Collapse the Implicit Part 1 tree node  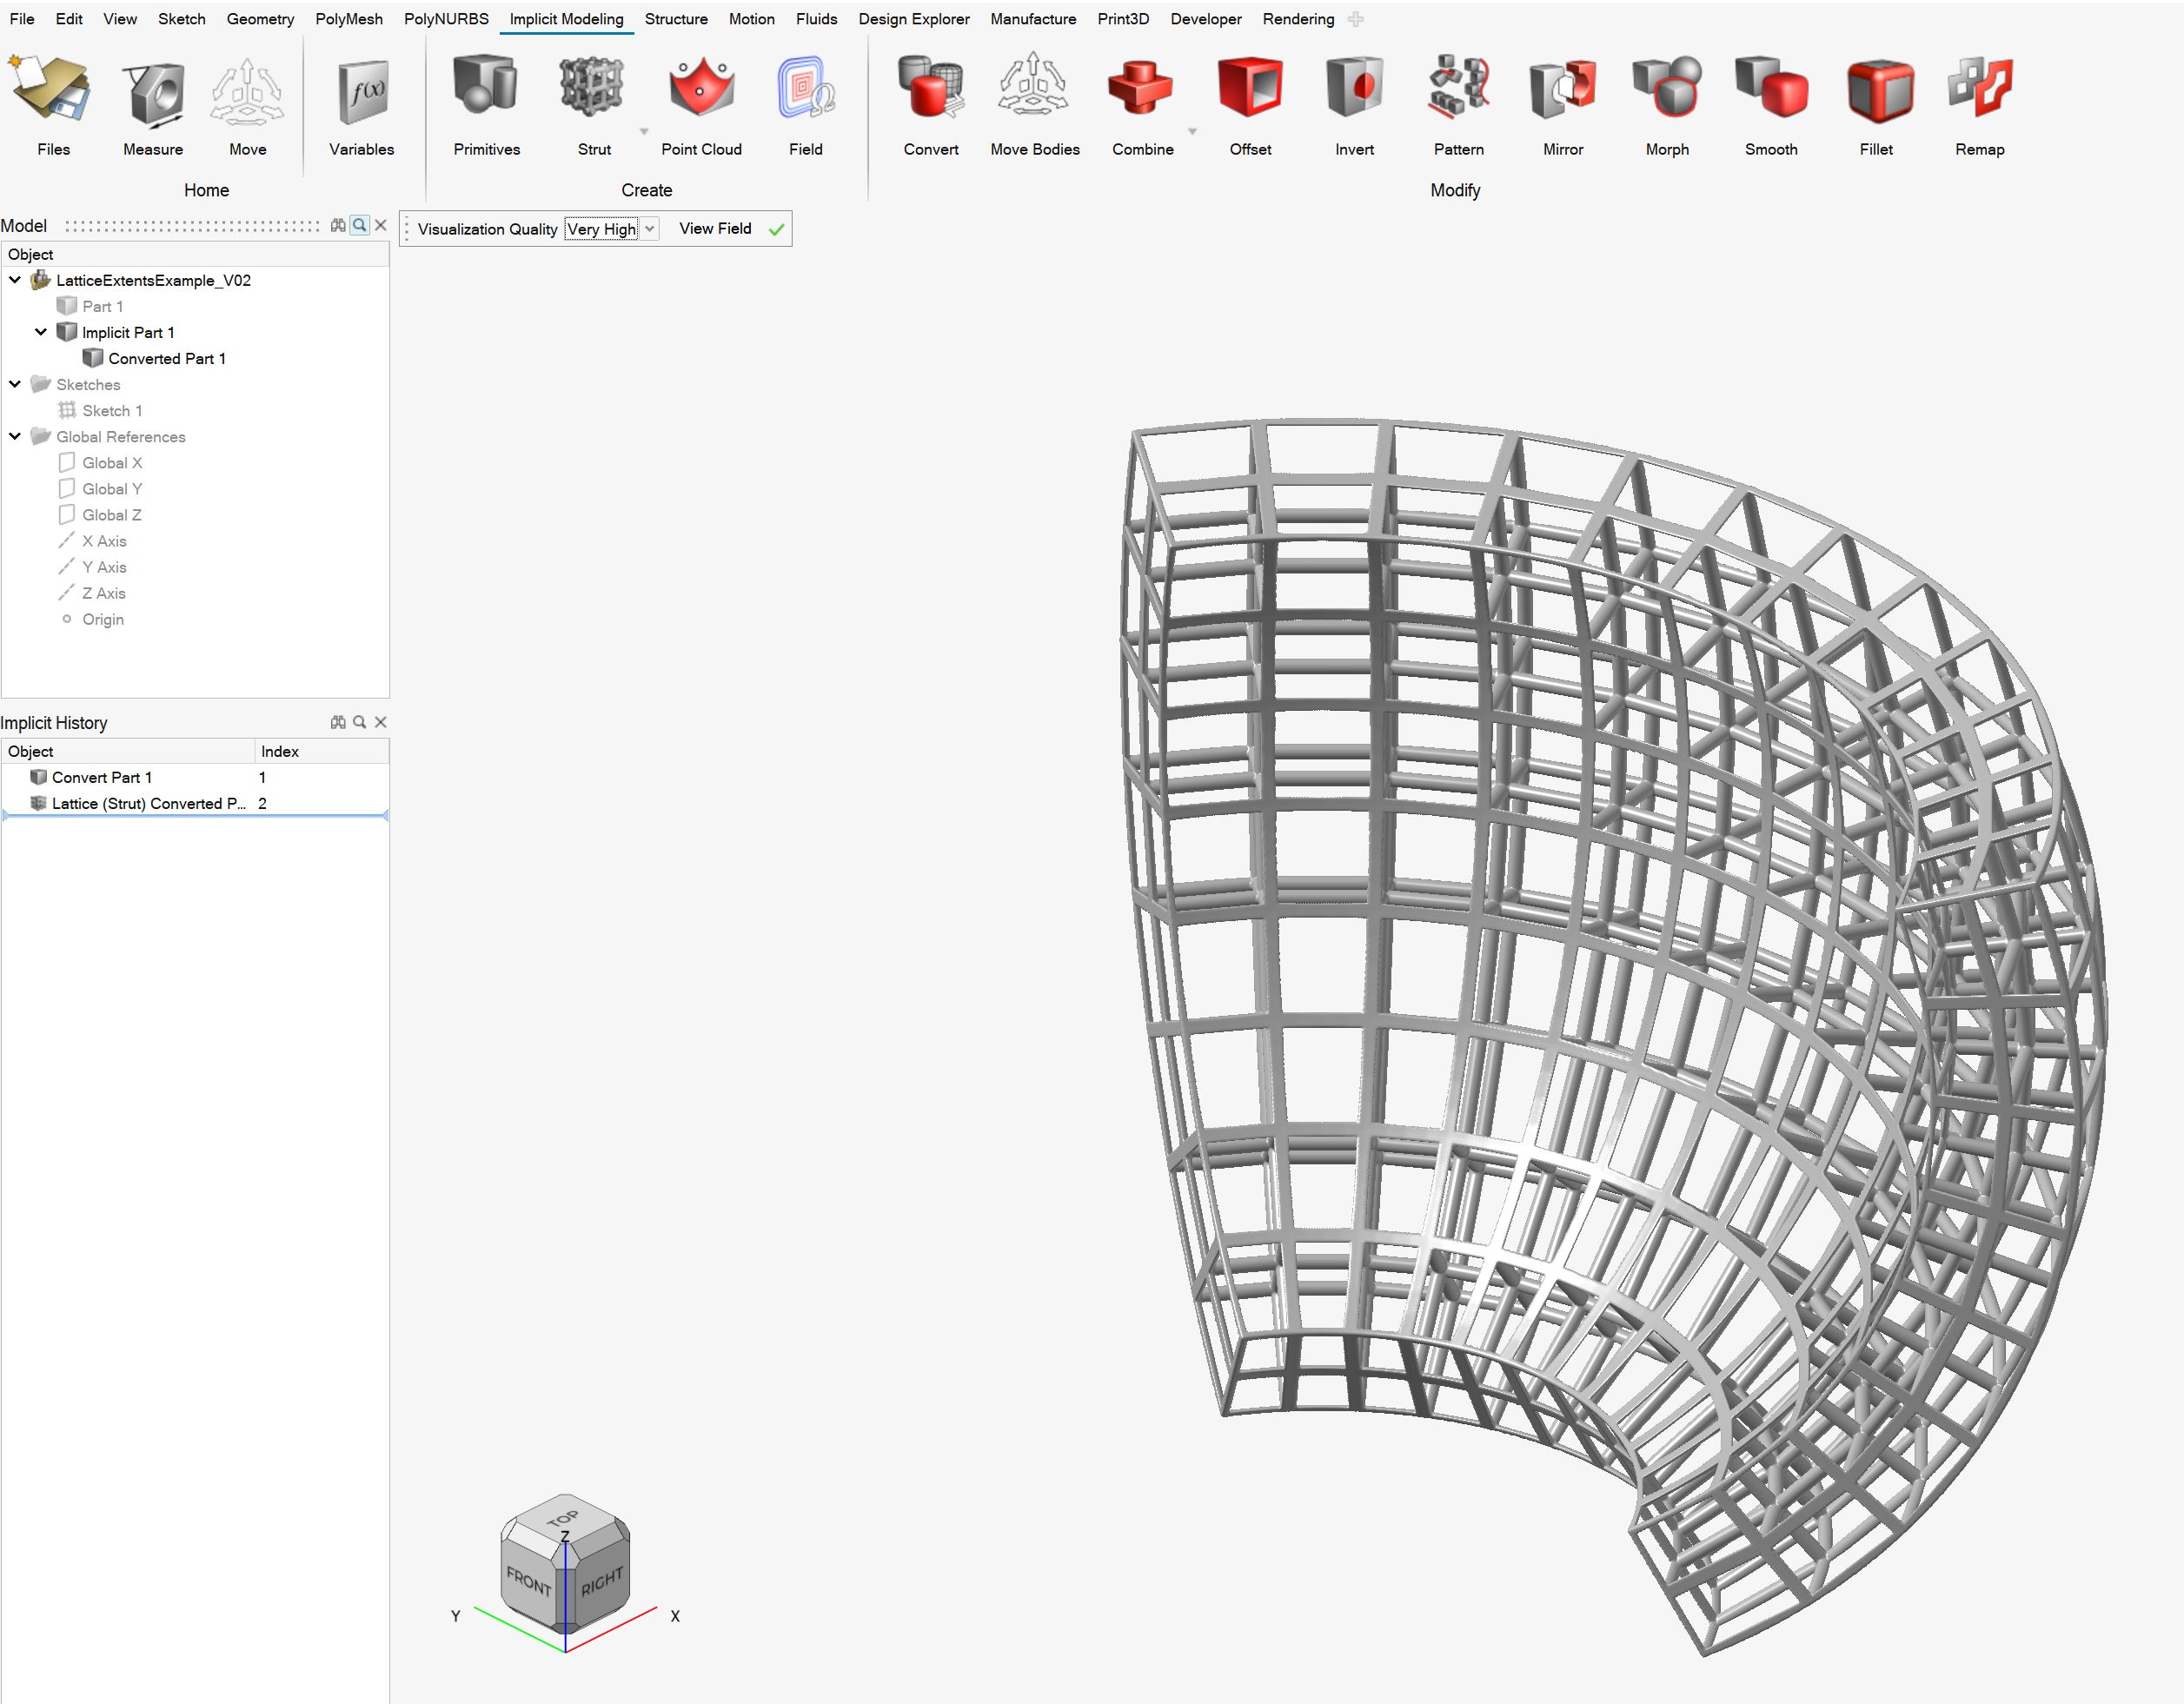point(41,332)
